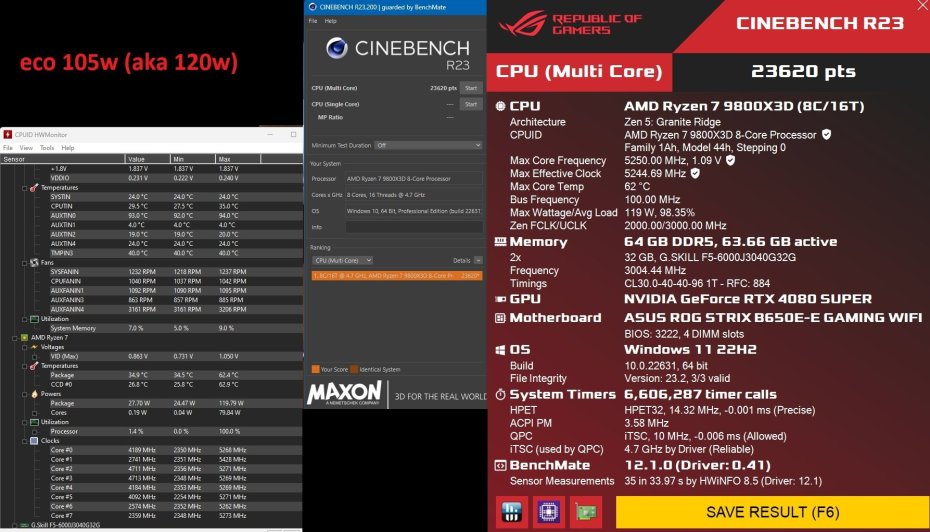
Task: Collapse the Utilization node above System Memory
Action: (24, 319)
